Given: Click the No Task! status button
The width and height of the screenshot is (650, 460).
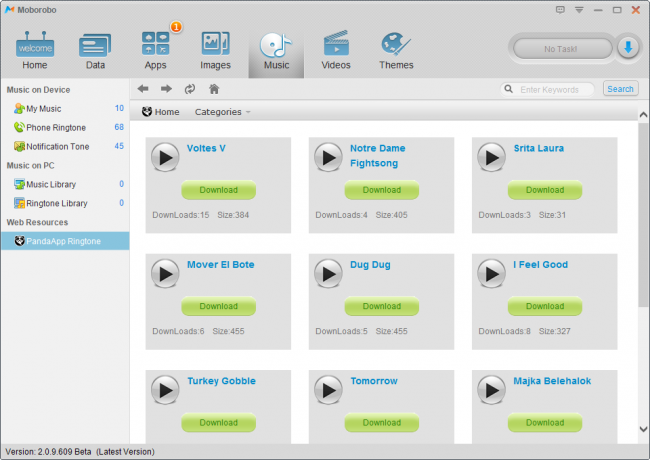Looking at the screenshot, I should tap(562, 49).
